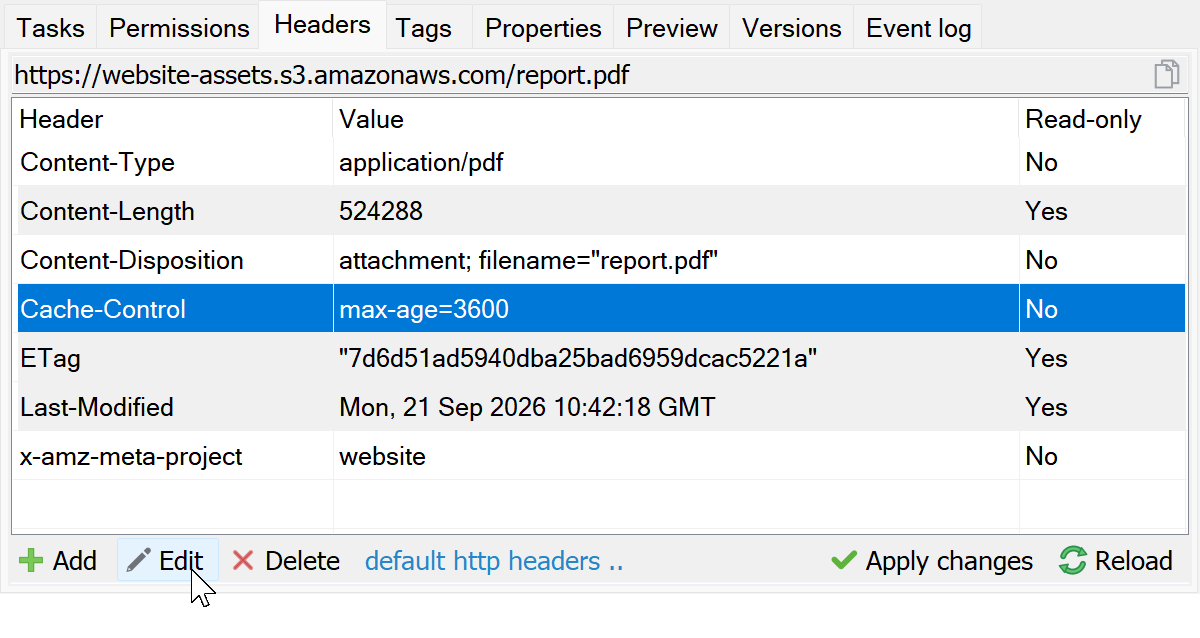Click the green Reload arrows icon
This screenshot has height=638, width=1200.
coord(1073,561)
